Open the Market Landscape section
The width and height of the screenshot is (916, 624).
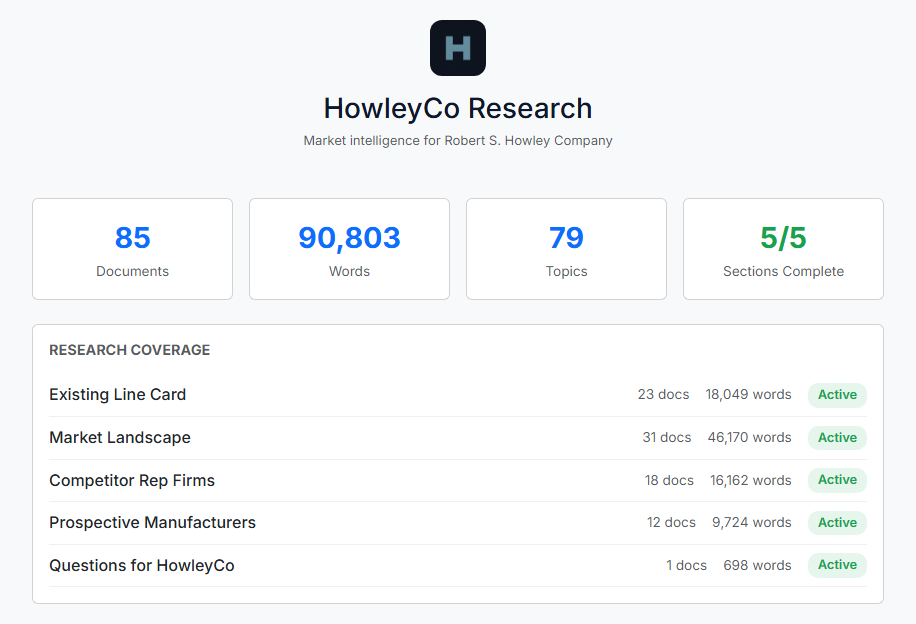120,438
